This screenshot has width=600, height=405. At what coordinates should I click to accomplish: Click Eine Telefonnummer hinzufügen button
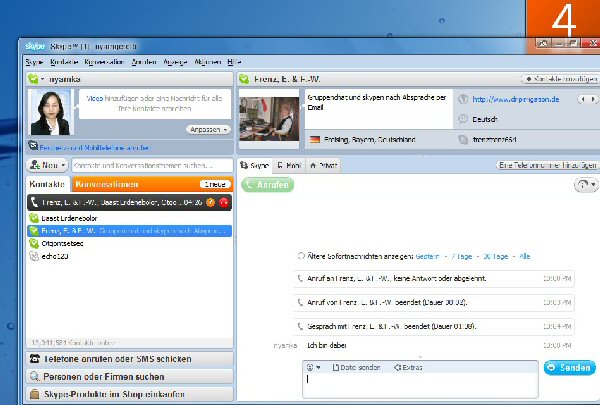tap(548, 165)
